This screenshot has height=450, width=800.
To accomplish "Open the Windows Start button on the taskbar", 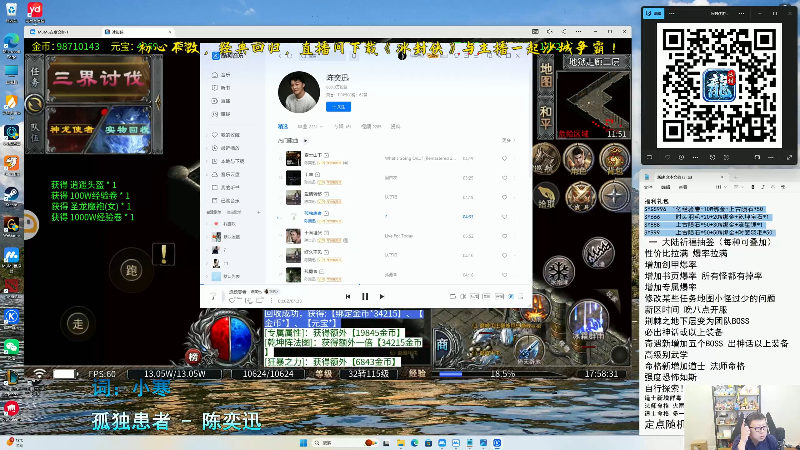I will (304, 443).
